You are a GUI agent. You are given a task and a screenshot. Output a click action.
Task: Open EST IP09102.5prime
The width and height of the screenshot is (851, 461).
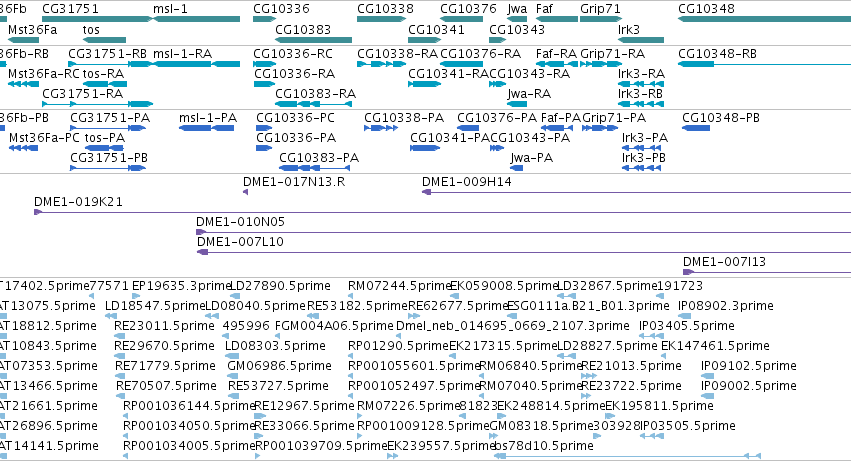coord(749,367)
